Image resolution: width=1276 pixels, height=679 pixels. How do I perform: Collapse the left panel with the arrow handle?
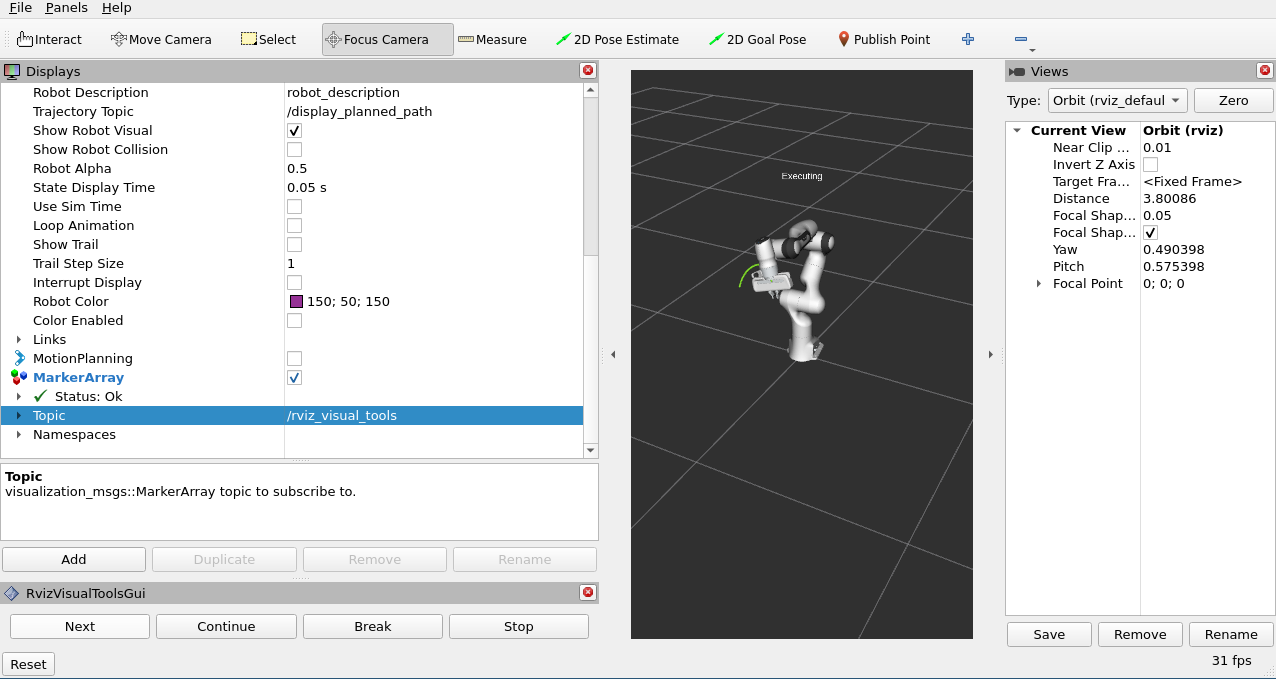click(x=613, y=354)
